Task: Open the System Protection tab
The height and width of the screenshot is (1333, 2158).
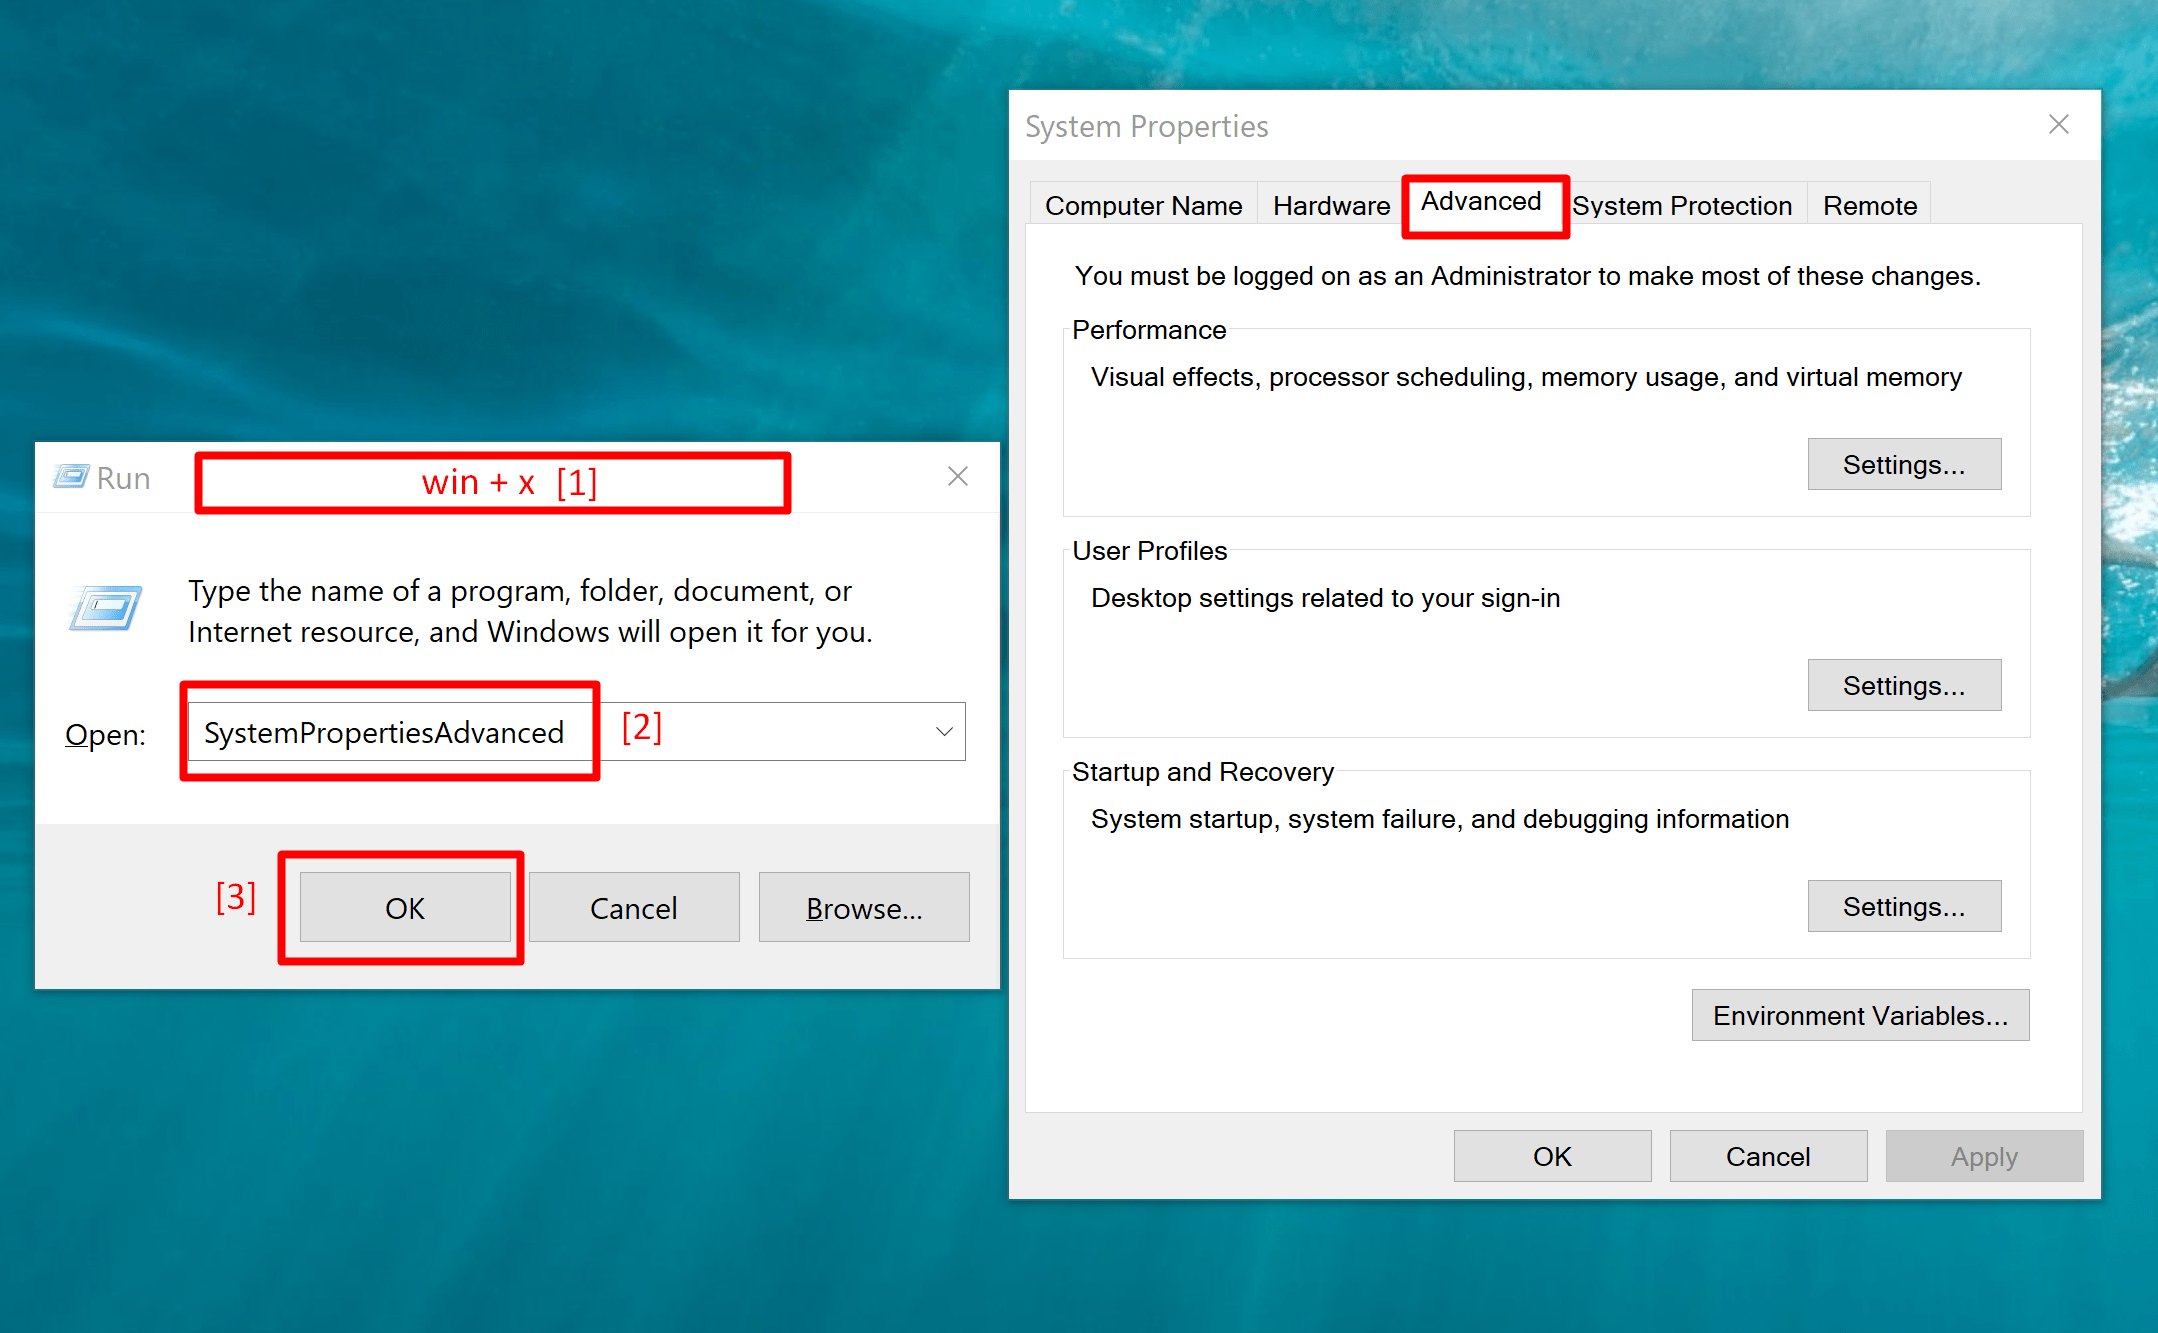Action: 1682,206
